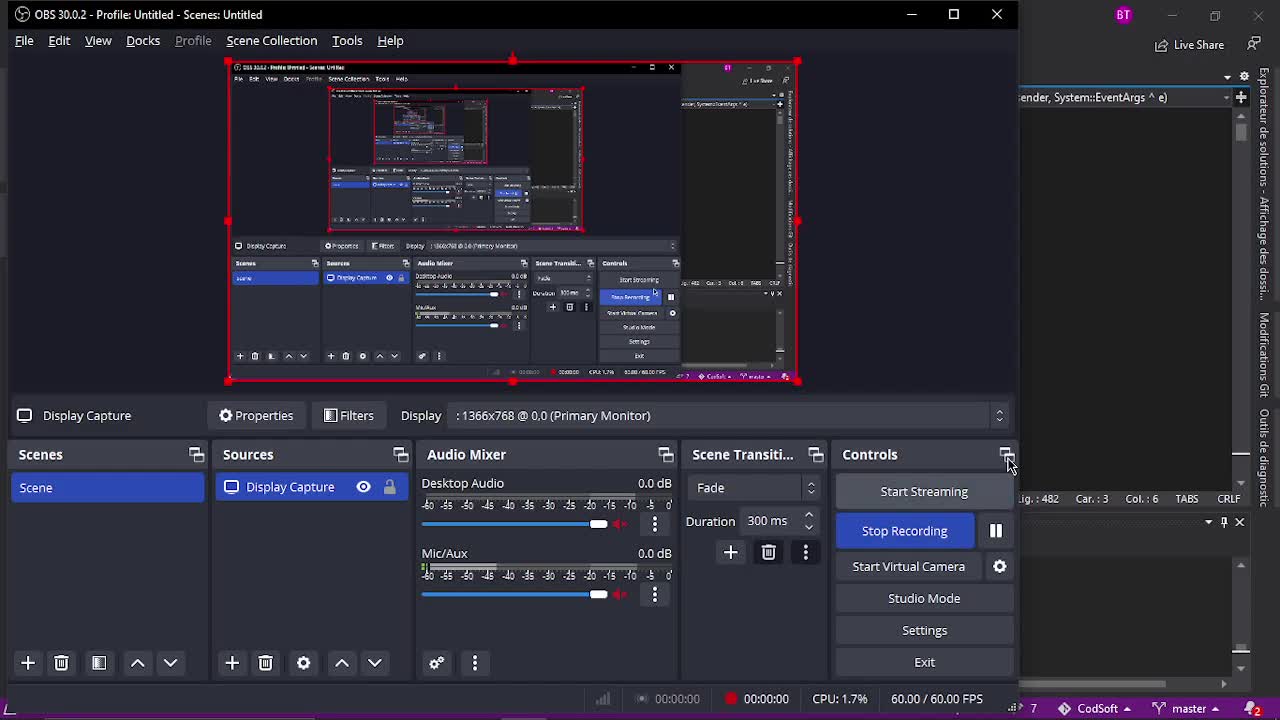Open the Tools menu
Image resolution: width=1280 pixels, height=720 pixels.
(x=347, y=41)
